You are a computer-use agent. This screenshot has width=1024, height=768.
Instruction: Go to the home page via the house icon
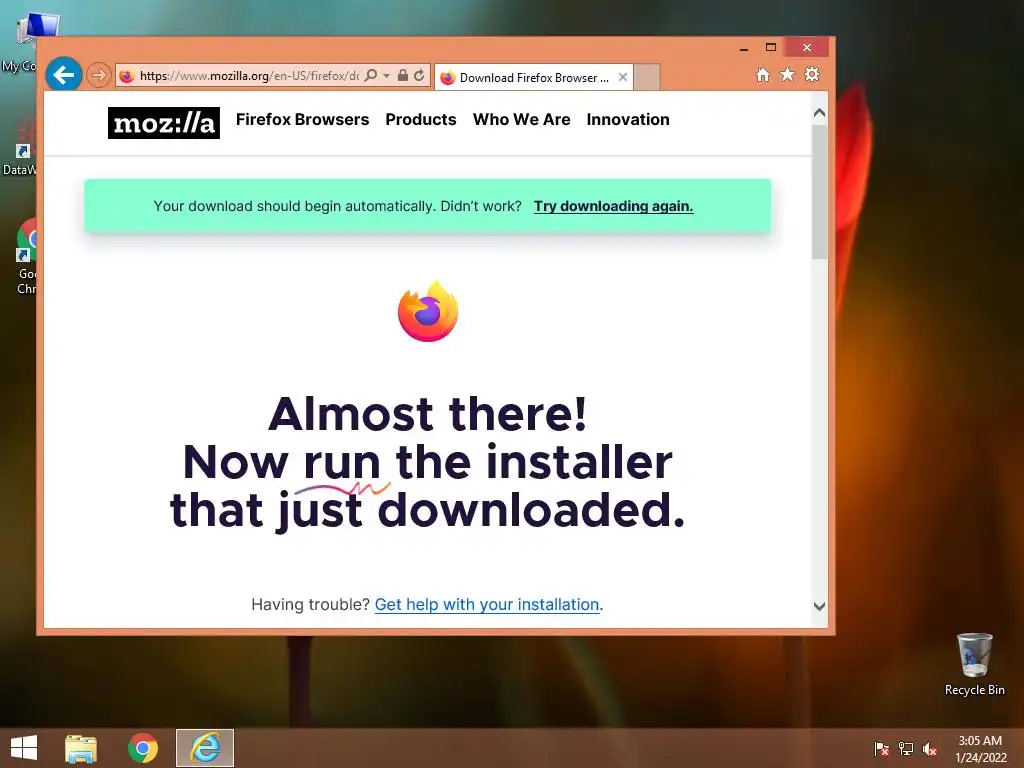[763, 75]
